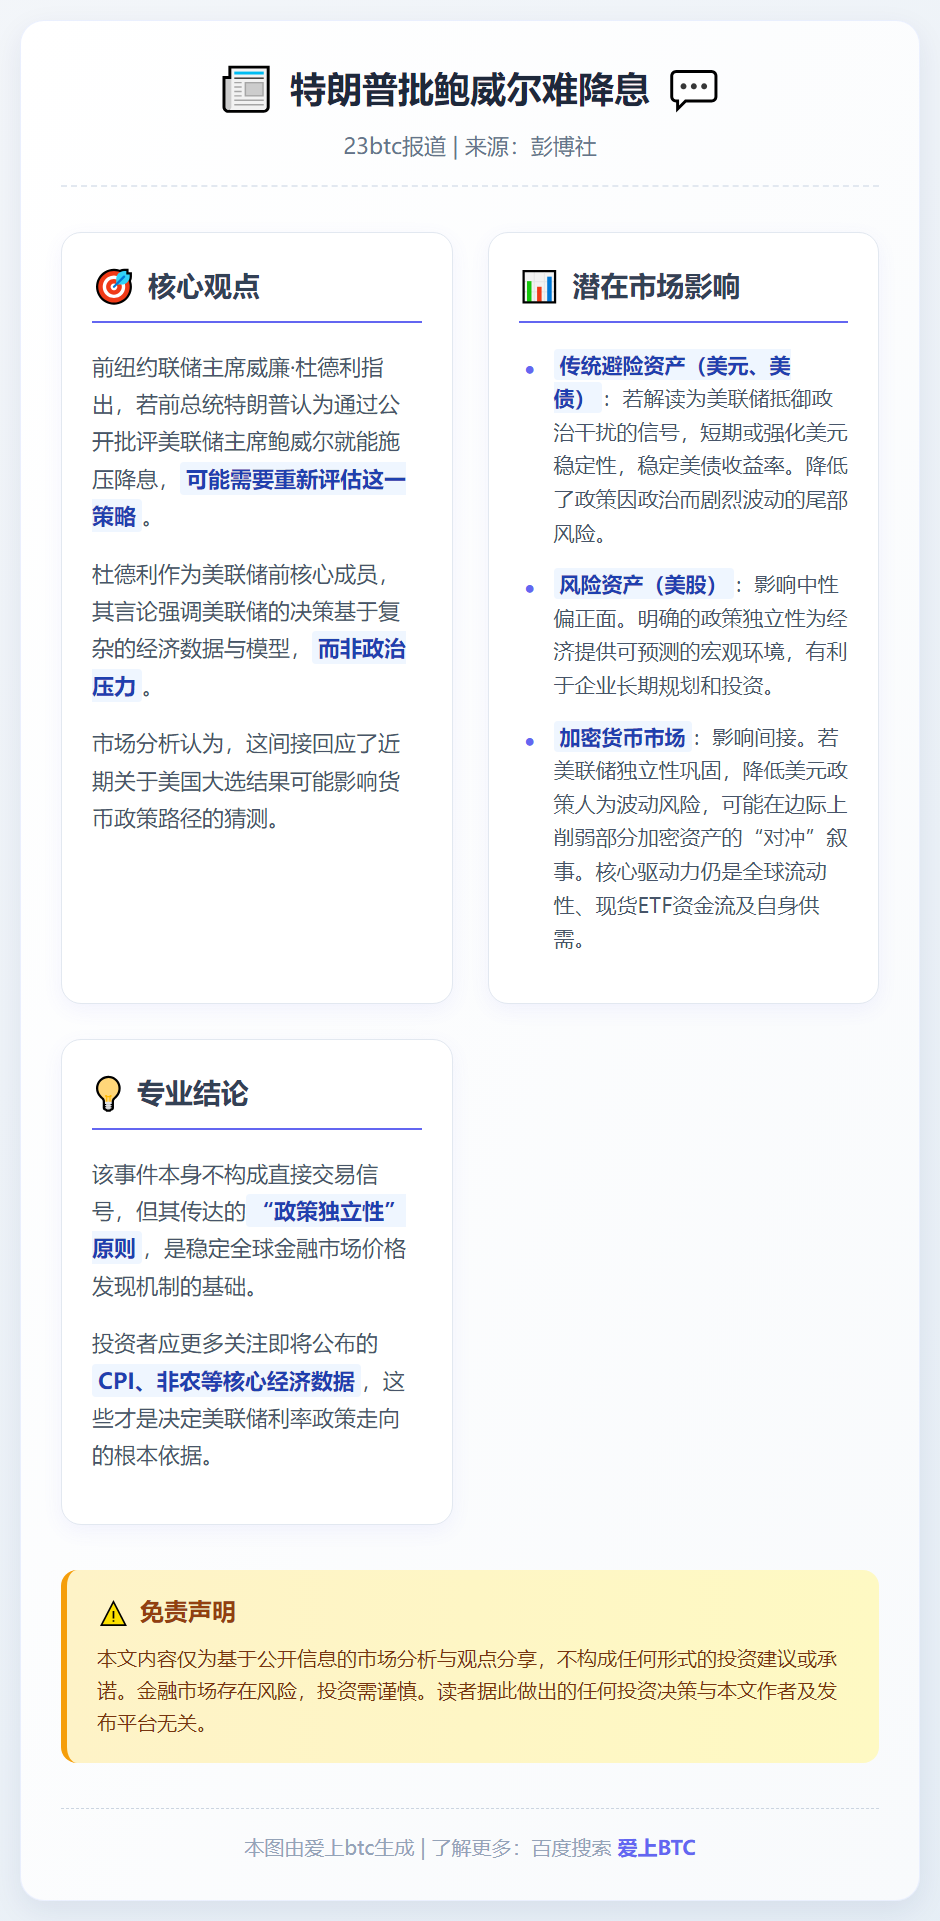The width and height of the screenshot is (940, 1921).
Task: Click the bullet dot before 风险资产
Action: click(x=530, y=588)
